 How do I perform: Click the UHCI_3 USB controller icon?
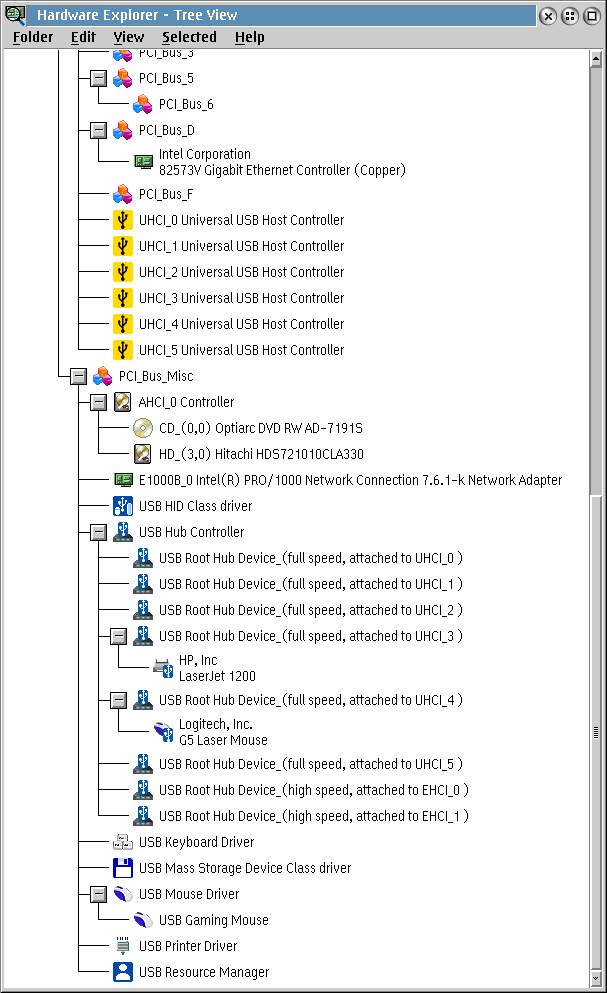122,298
